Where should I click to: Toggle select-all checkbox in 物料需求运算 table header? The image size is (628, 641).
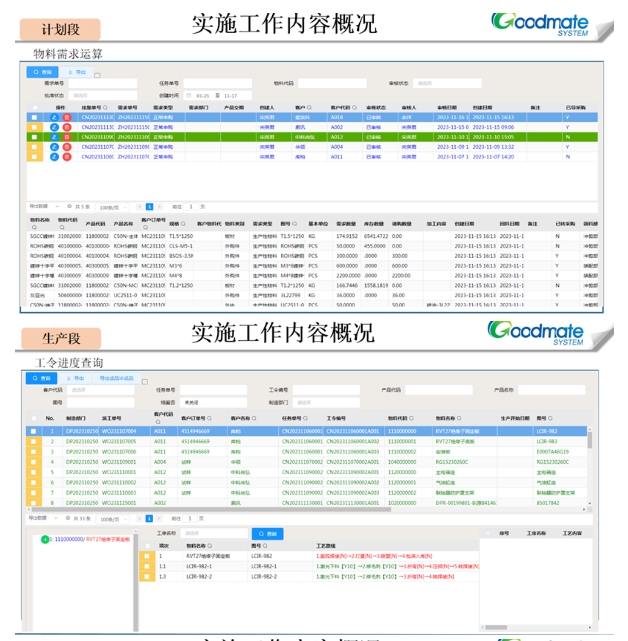[x=33, y=106]
